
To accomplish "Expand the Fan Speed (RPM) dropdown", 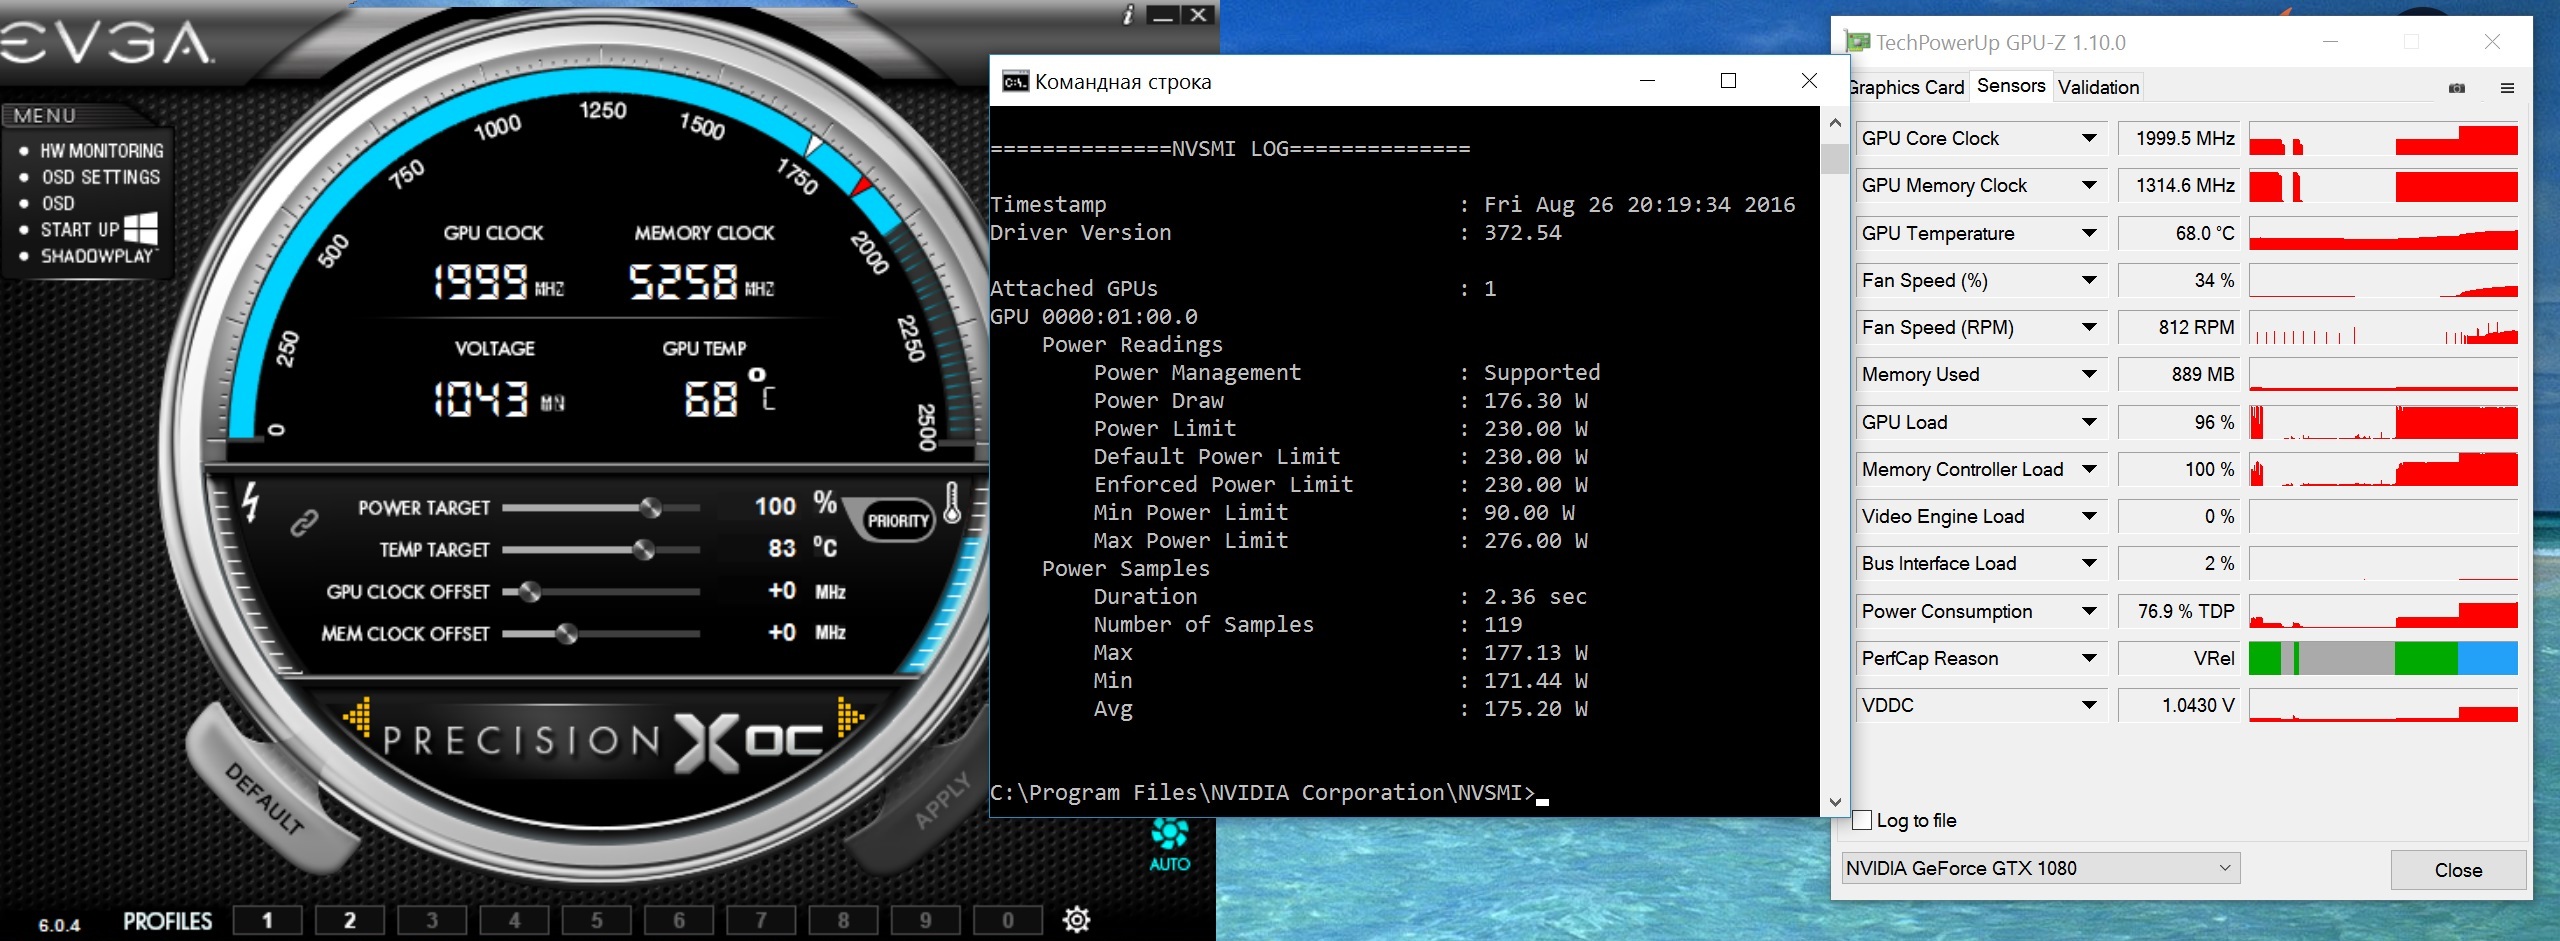I will coord(2089,327).
